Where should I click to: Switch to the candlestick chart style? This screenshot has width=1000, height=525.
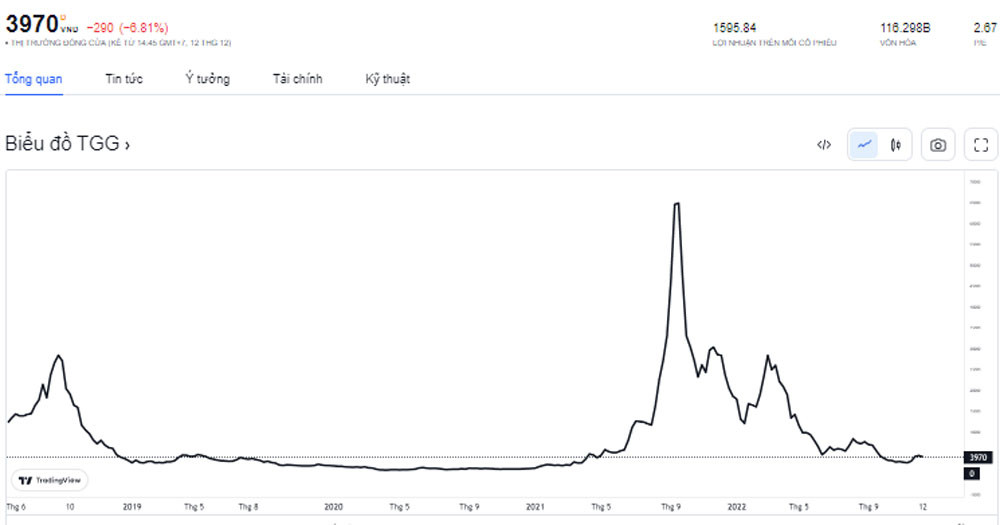896,145
